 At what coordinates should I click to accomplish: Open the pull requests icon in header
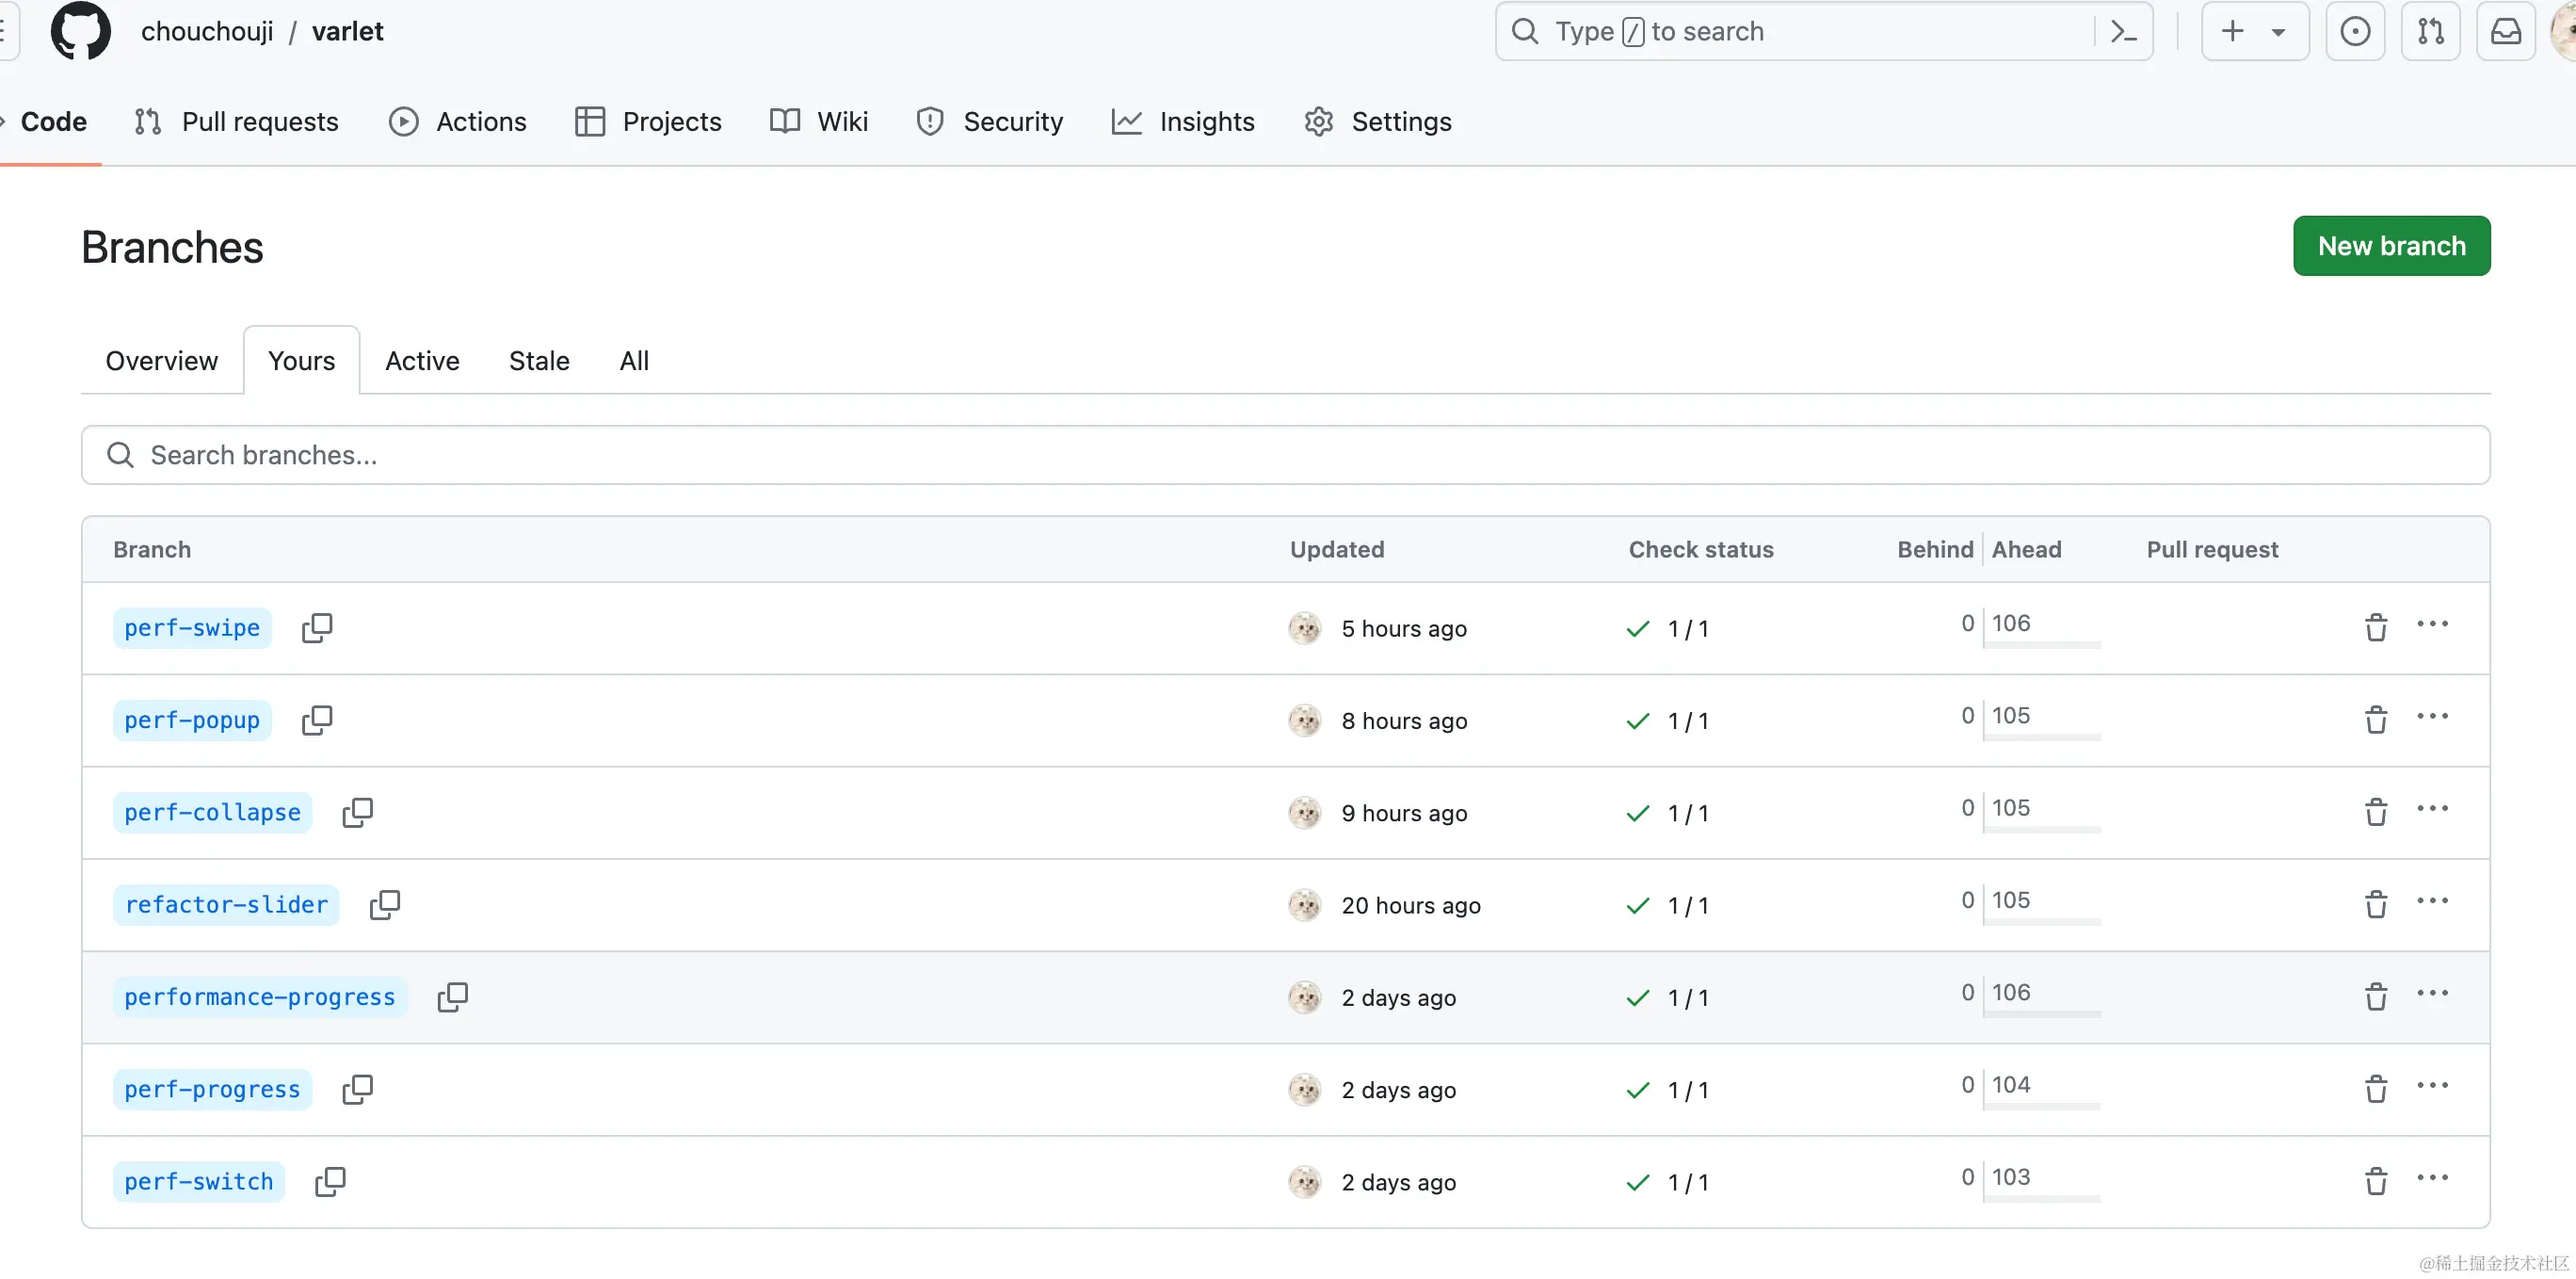[x=2431, y=31]
